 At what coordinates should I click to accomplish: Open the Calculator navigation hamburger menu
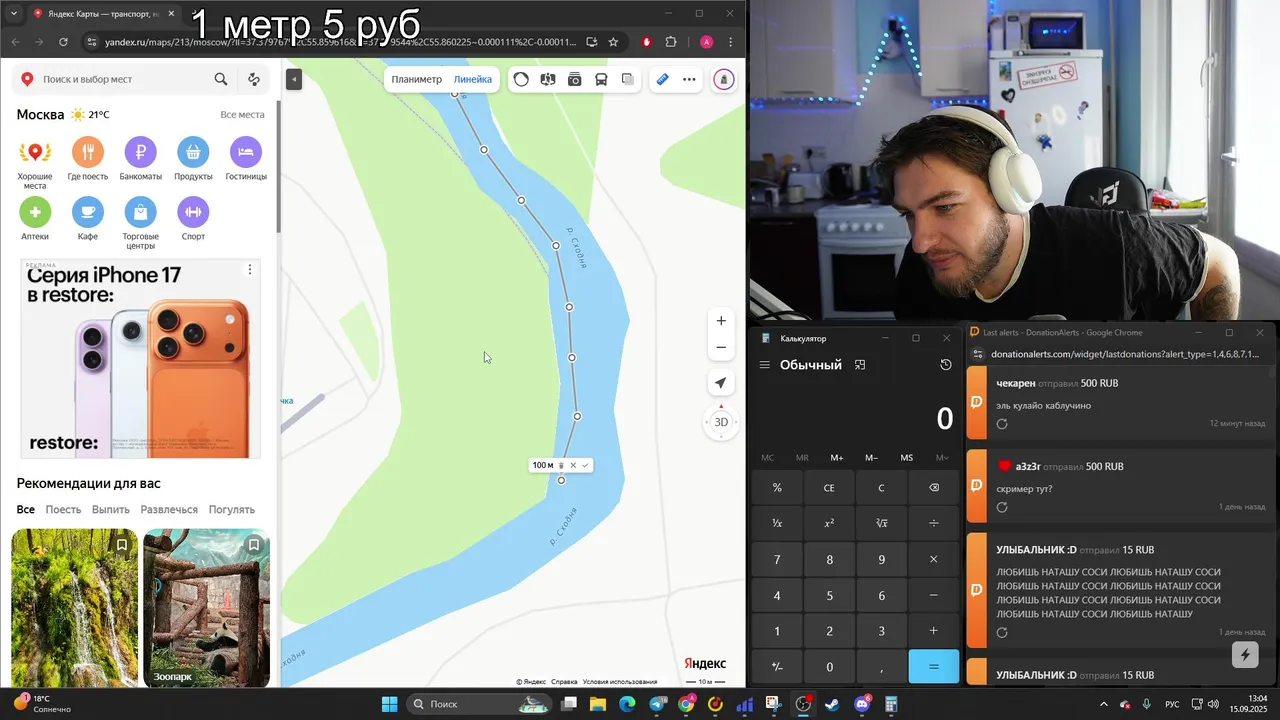pyautogui.click(x=765, y=365)
